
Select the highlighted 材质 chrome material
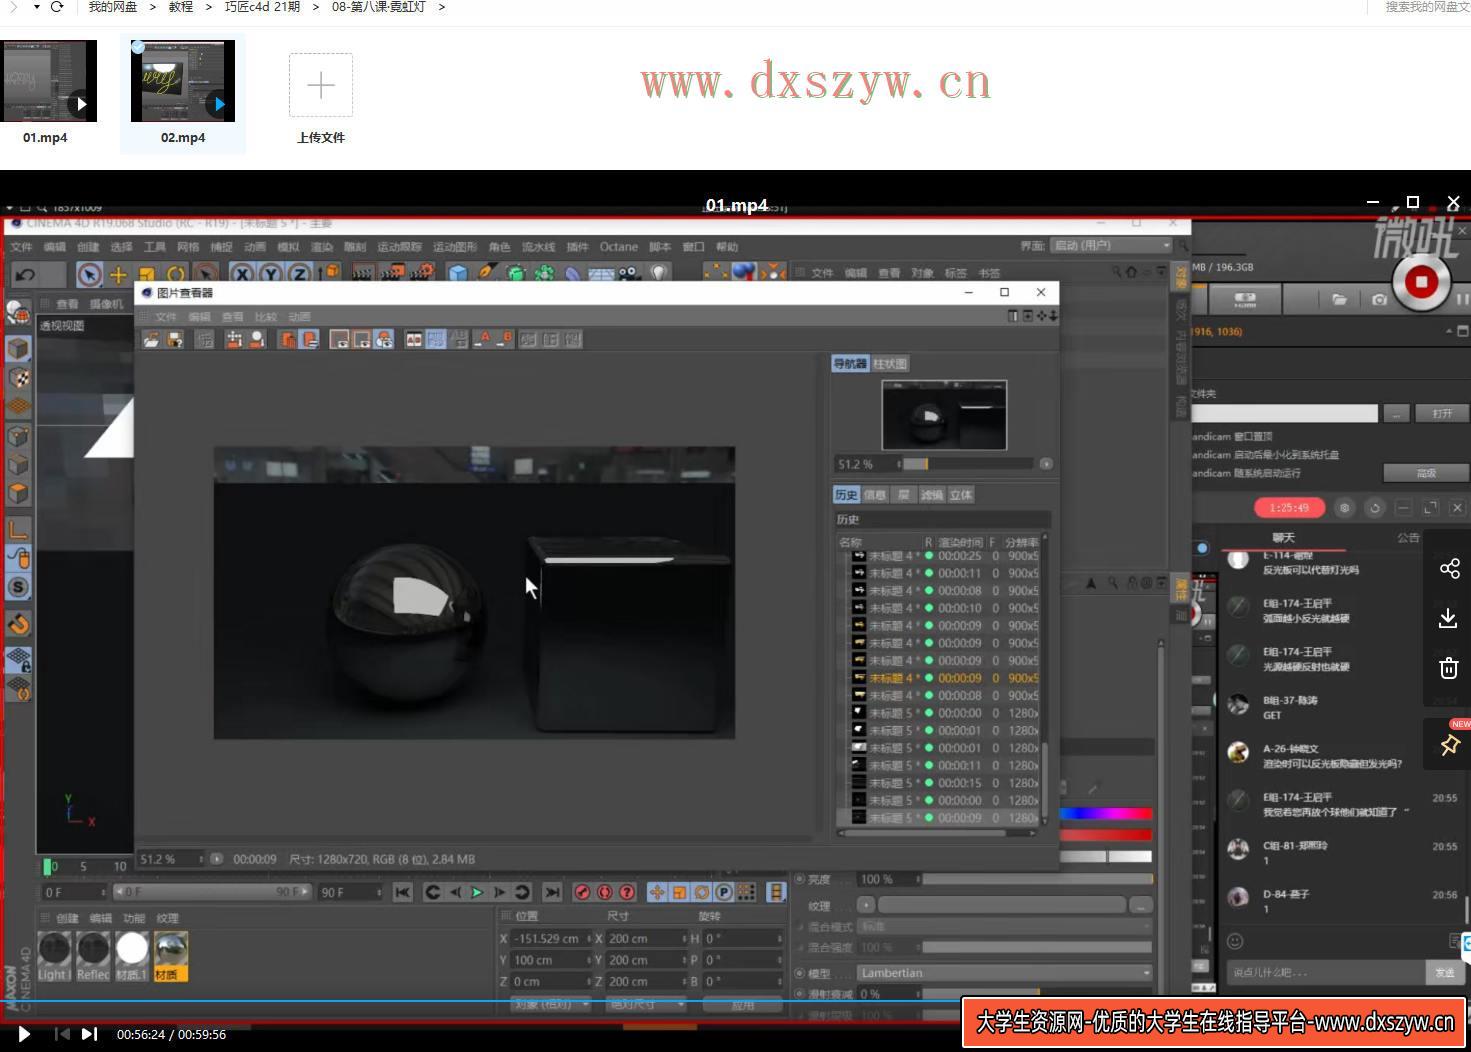[x=171, y=956]
